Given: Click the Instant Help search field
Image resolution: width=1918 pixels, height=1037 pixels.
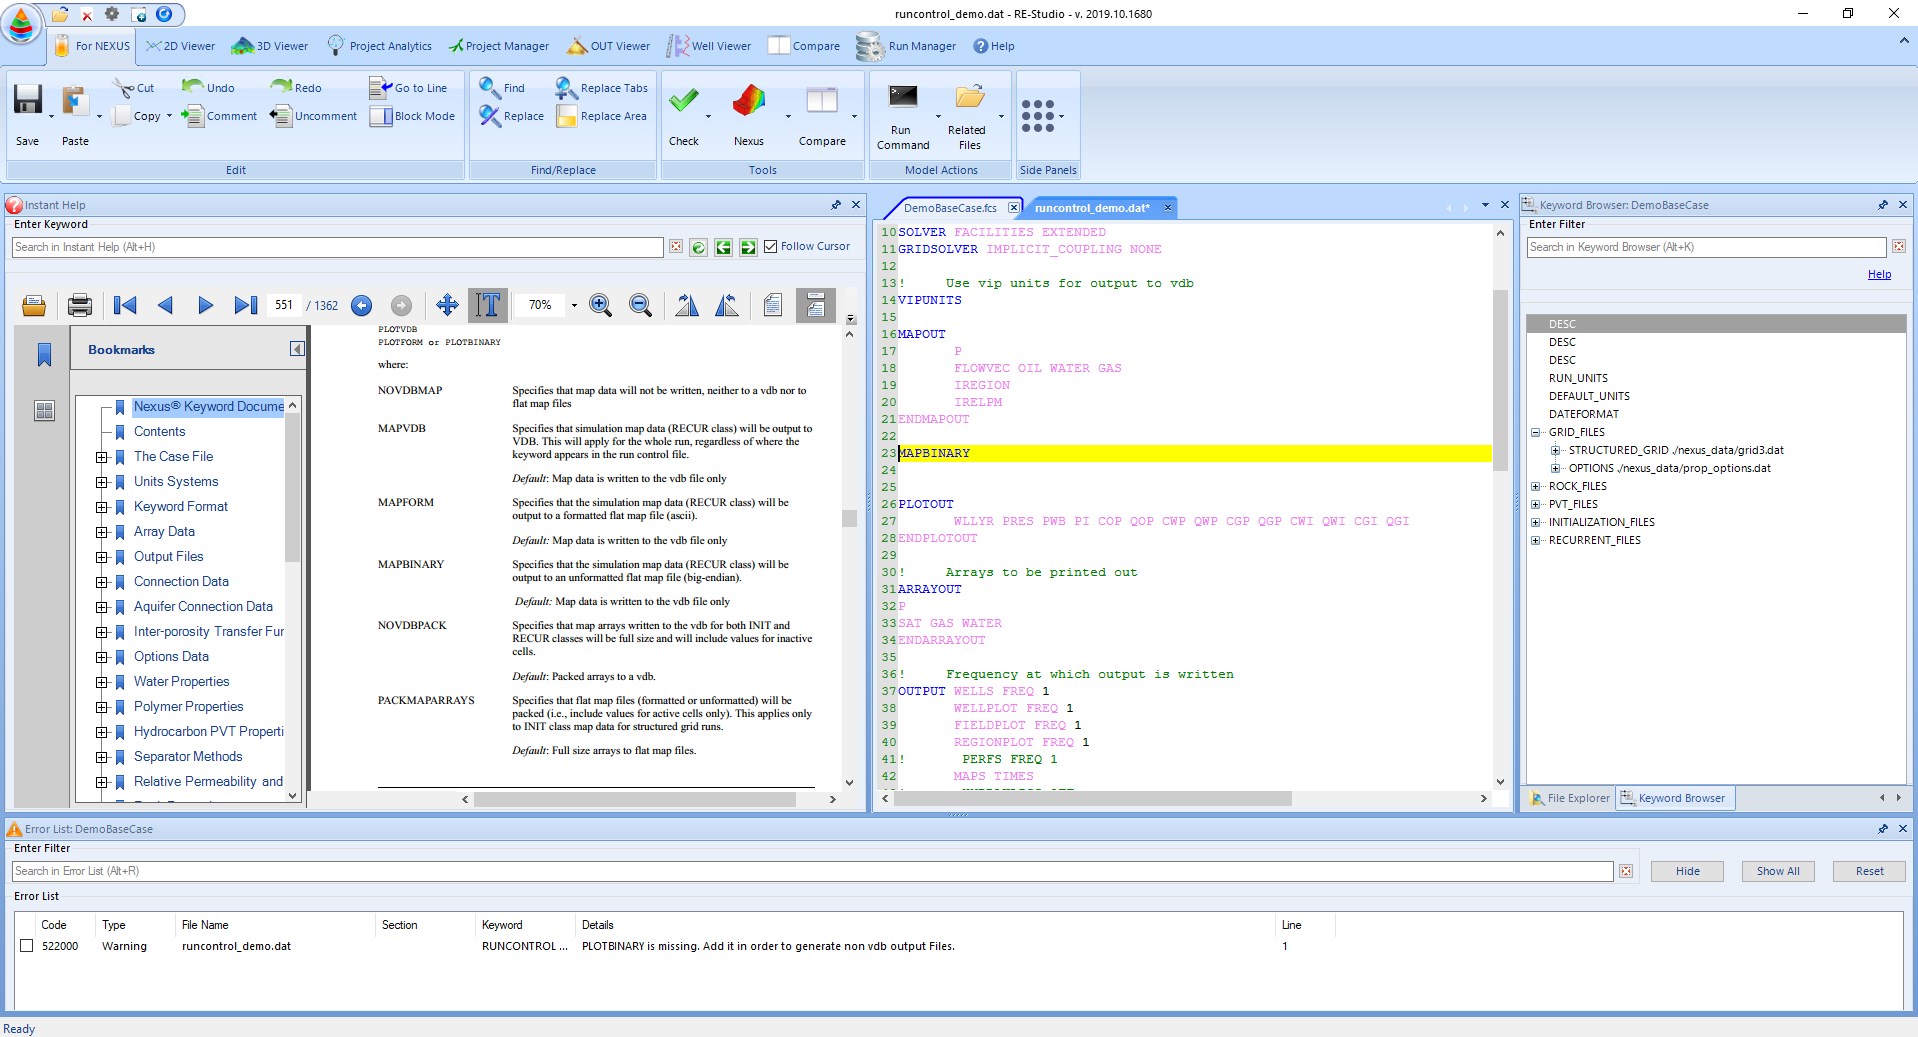Looking at the screenshot, I should point(337,247).
